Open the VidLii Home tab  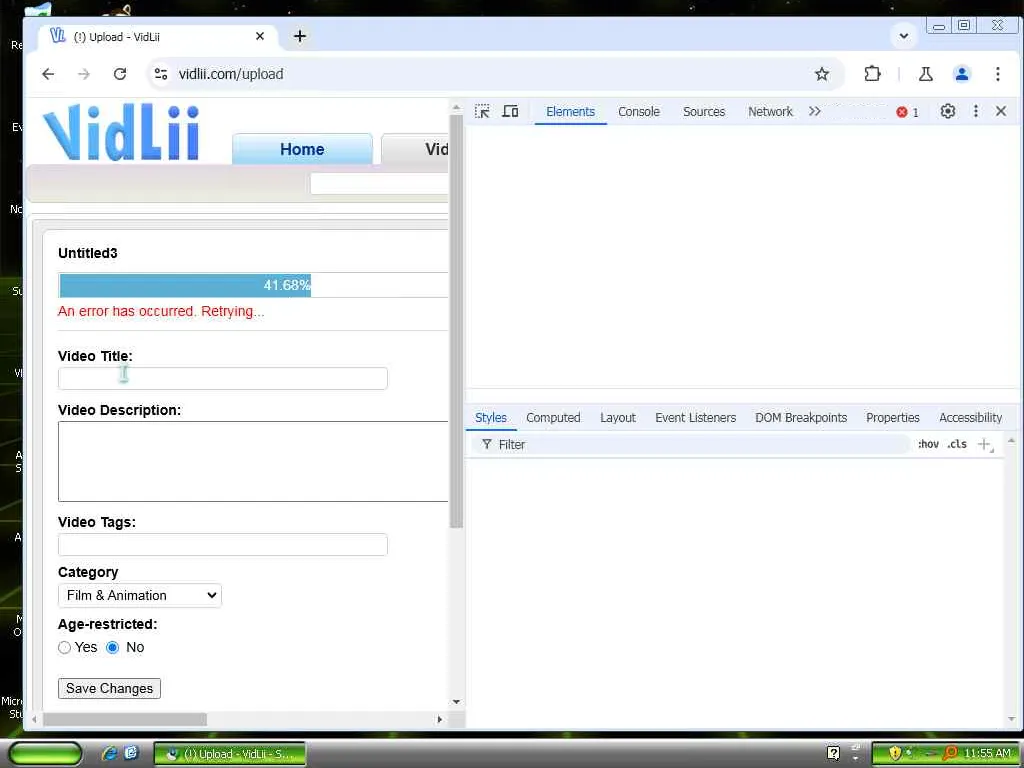pos(302,149)
